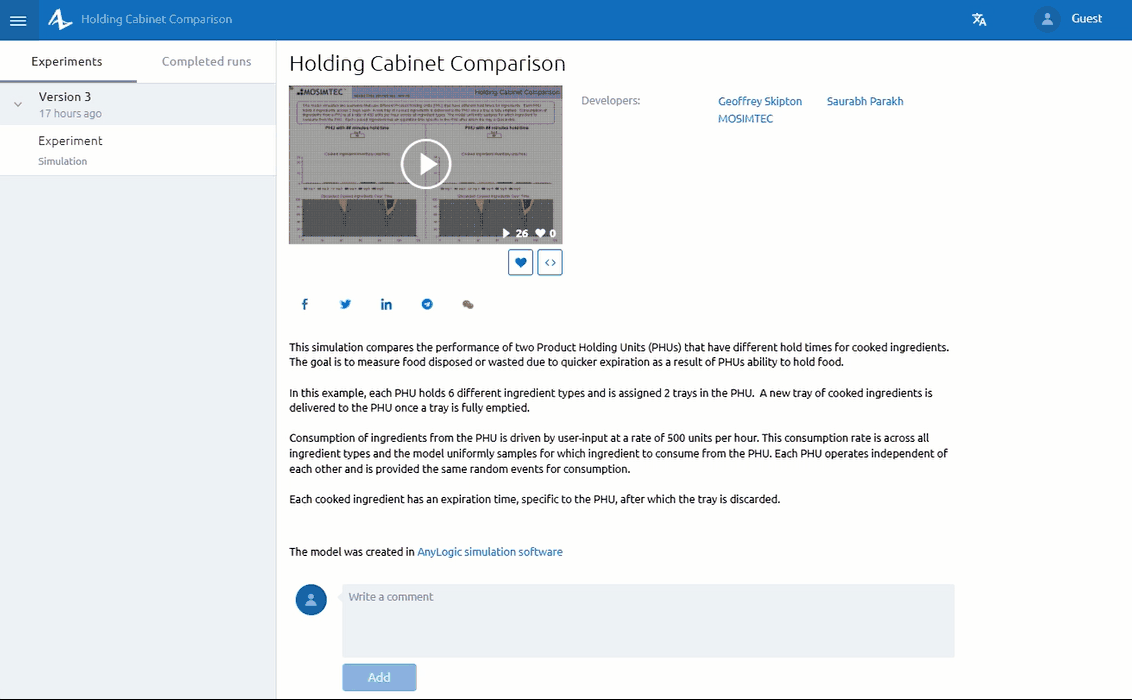Click the Write a comment field
The width and height of the screenshot is (1132, 700).
click(648, 620)
